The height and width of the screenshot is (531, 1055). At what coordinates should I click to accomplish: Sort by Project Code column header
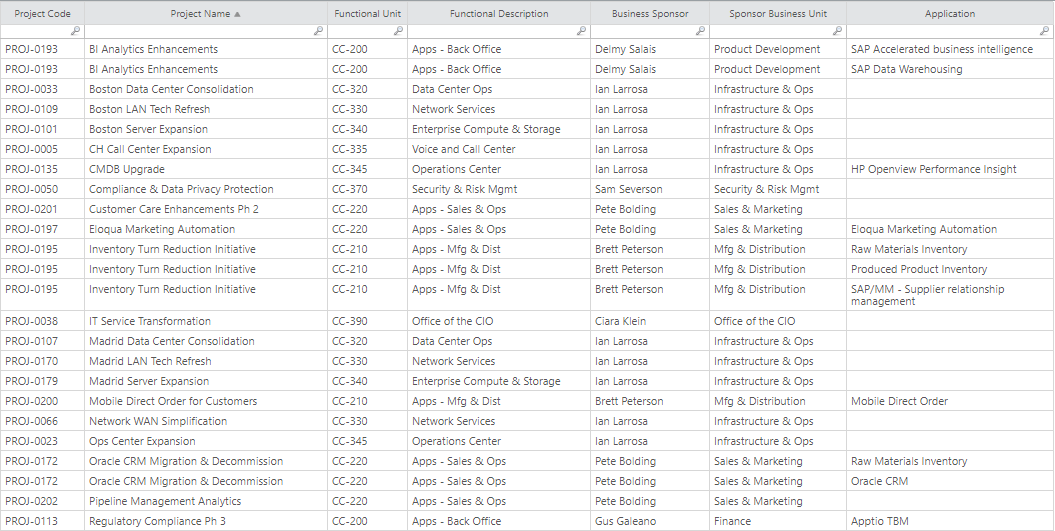point(42,13)
